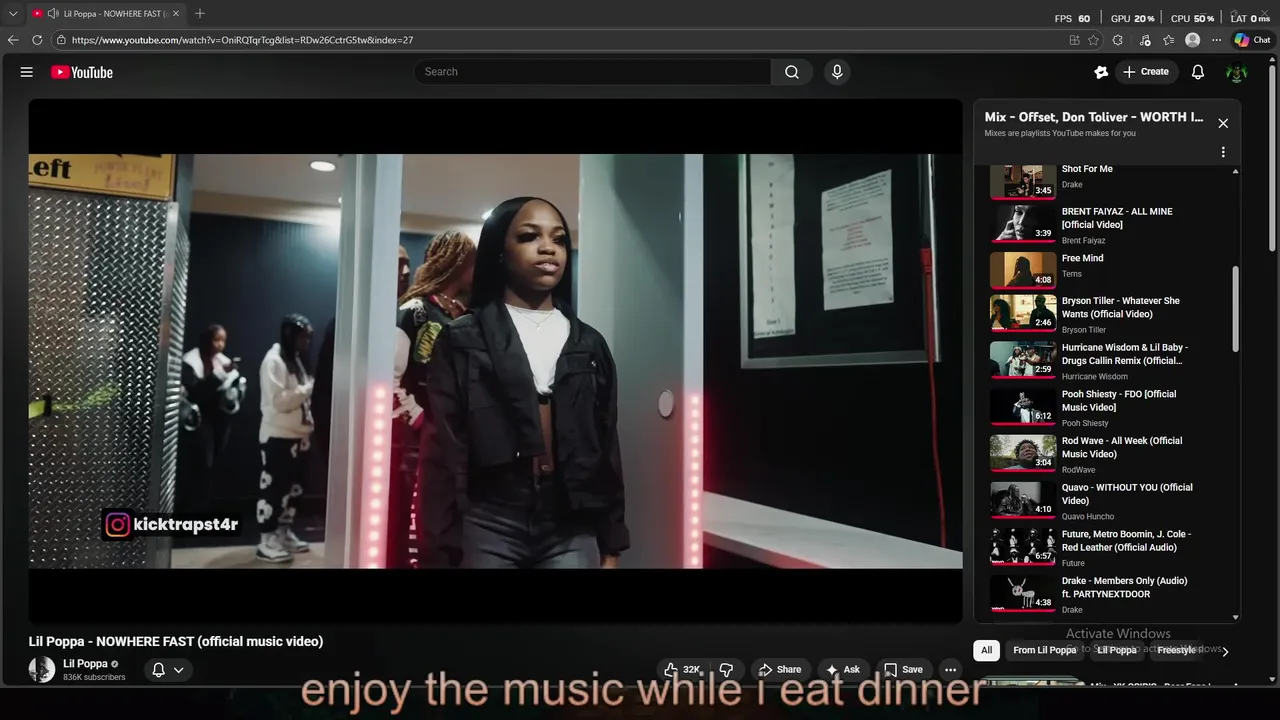
Task: Click the playlist panel scrollbar thumb
Action: click(x=1235, y=308)
